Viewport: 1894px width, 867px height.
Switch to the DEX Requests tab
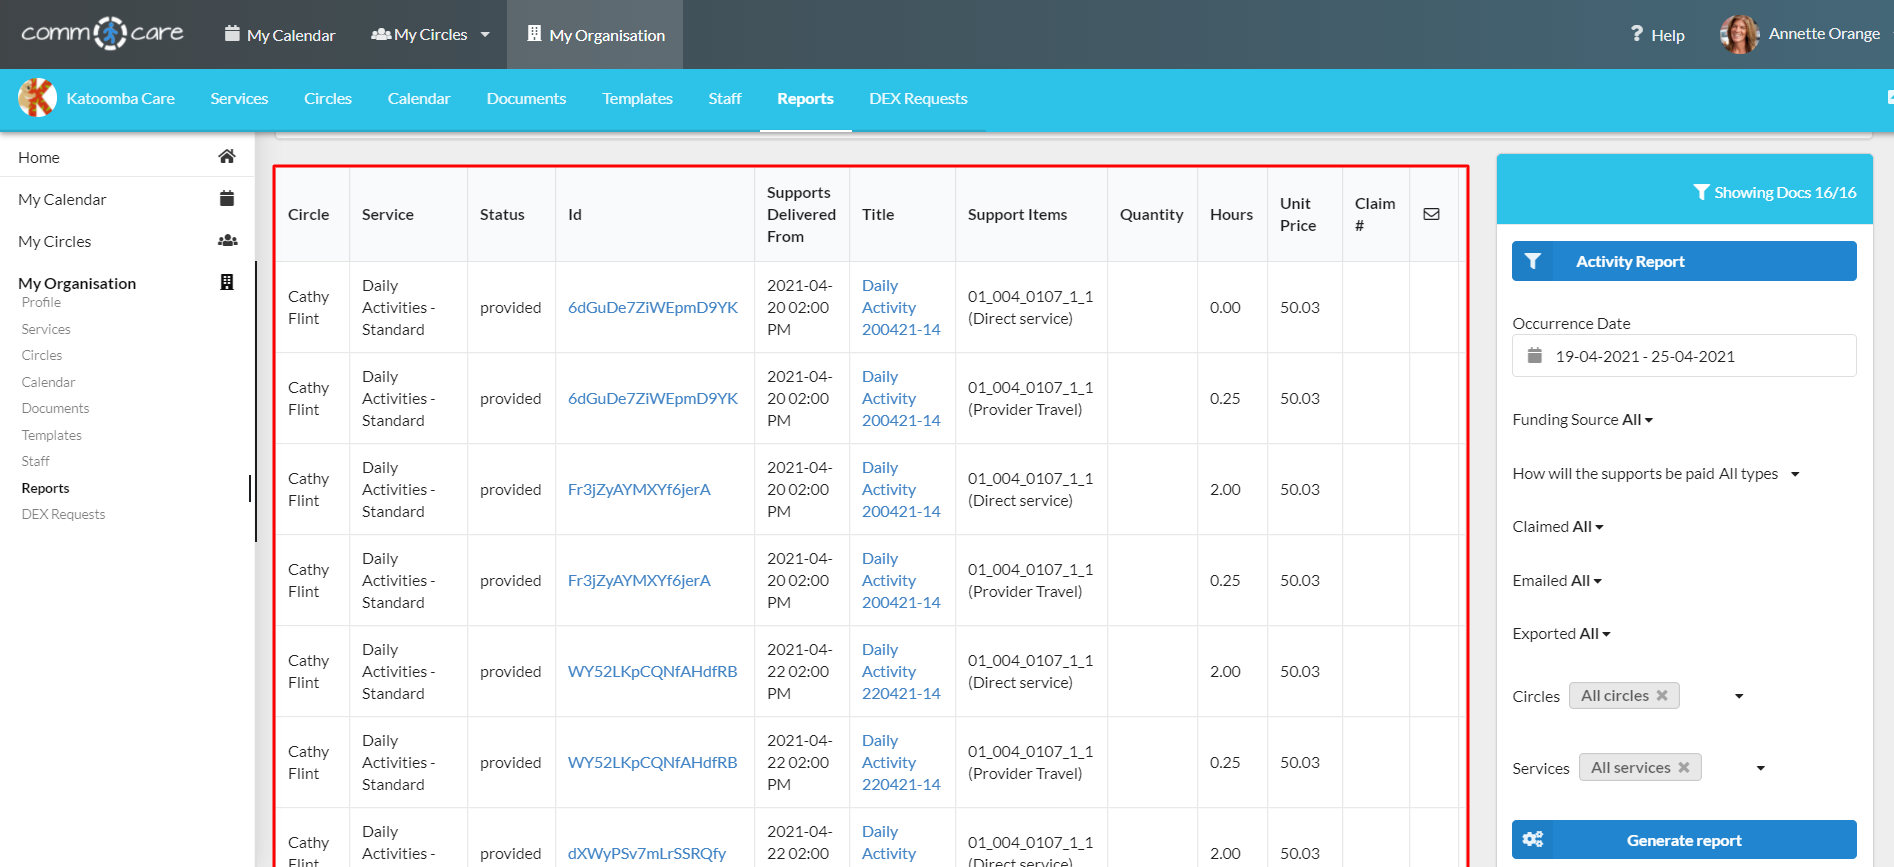point(918,99)
